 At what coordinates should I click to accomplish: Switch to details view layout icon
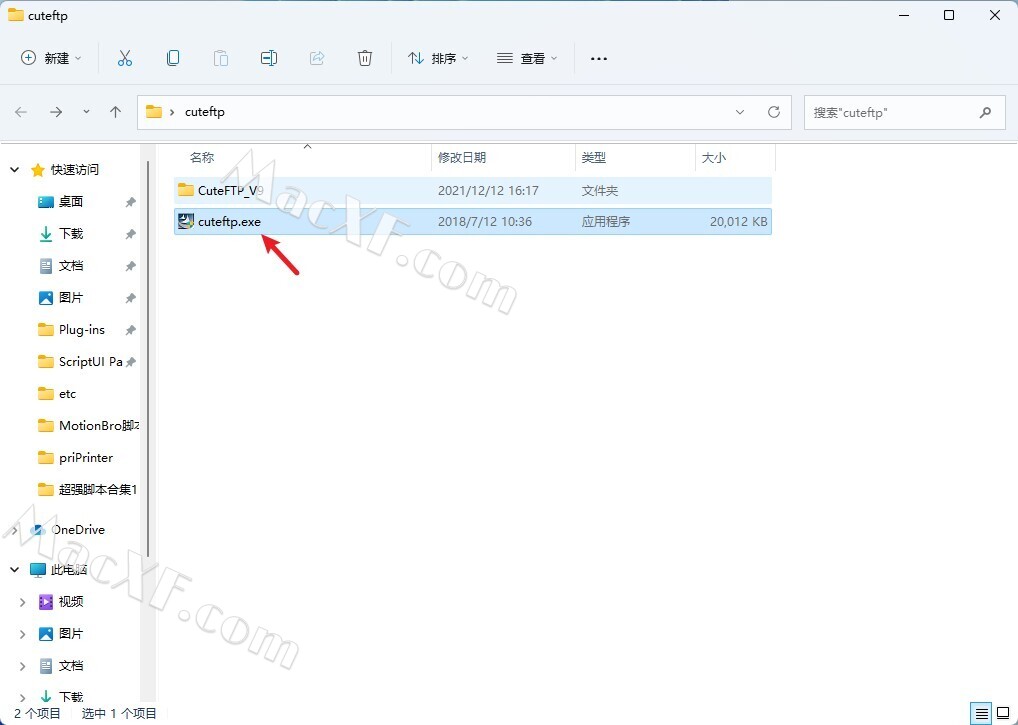click(x=982, y=713)
